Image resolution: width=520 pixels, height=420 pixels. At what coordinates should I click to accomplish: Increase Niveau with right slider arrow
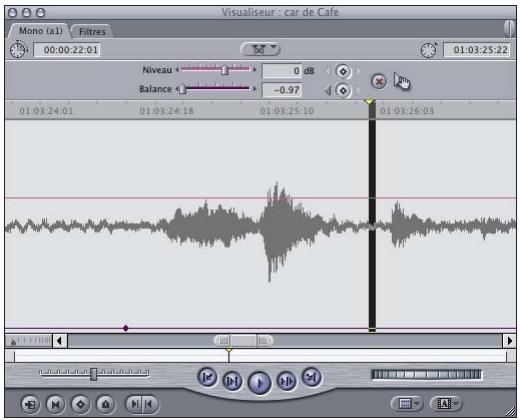coord(255,70)
